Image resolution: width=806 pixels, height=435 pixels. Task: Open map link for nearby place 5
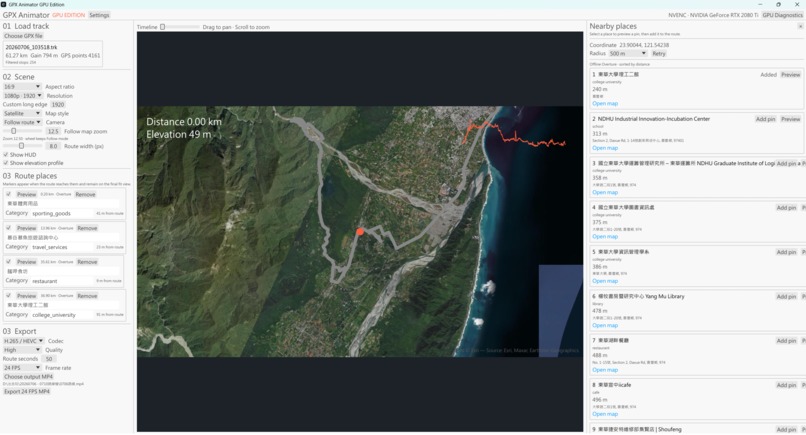(x=605, y=281)
